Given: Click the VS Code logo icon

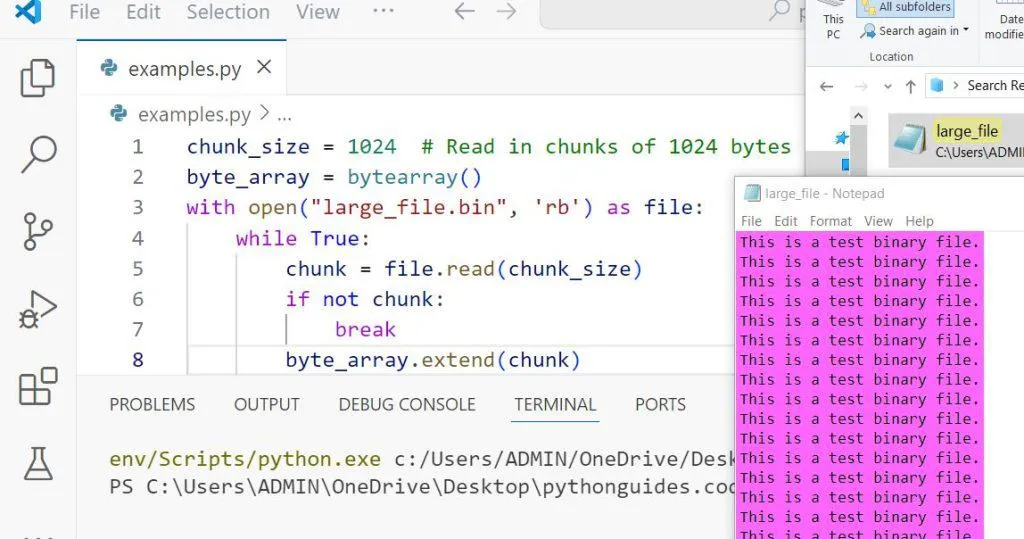Looking at the screenshot, I should 28,13.
